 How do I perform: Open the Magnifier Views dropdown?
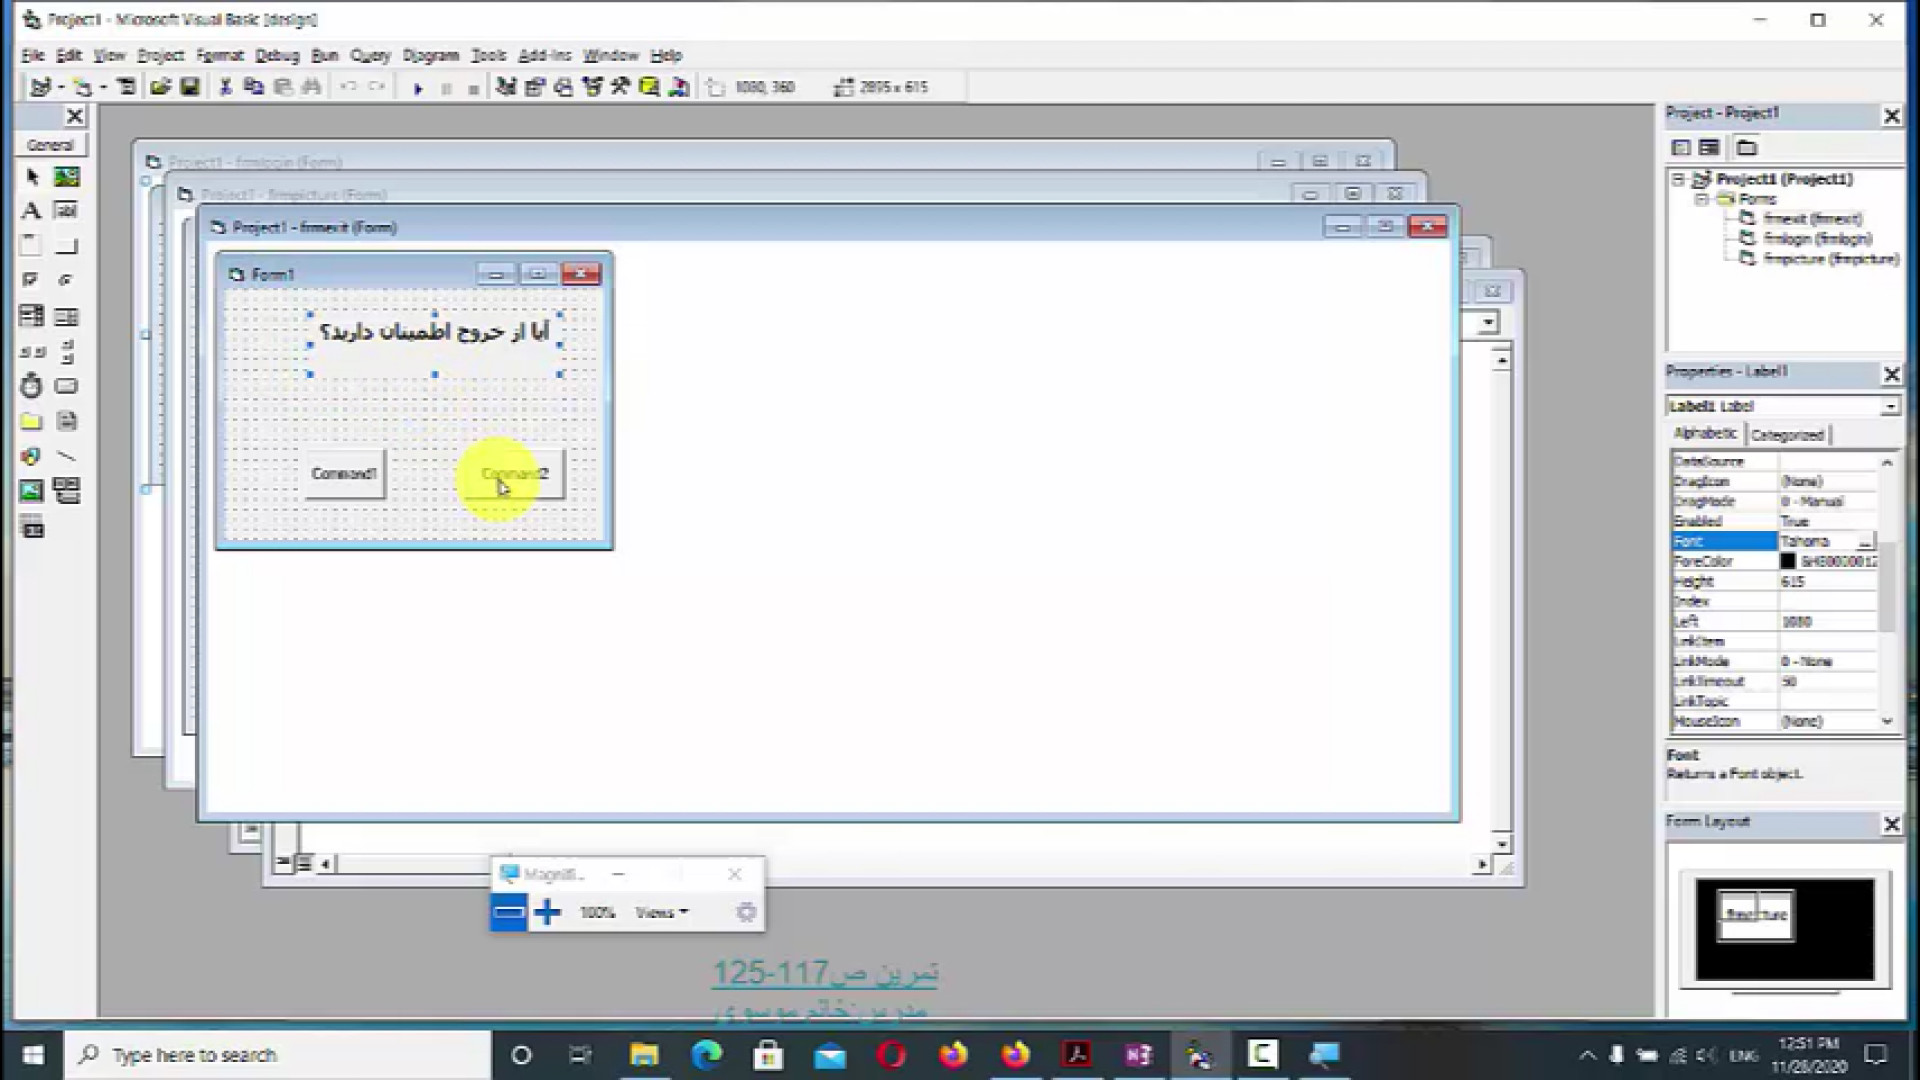coord(661,912)
